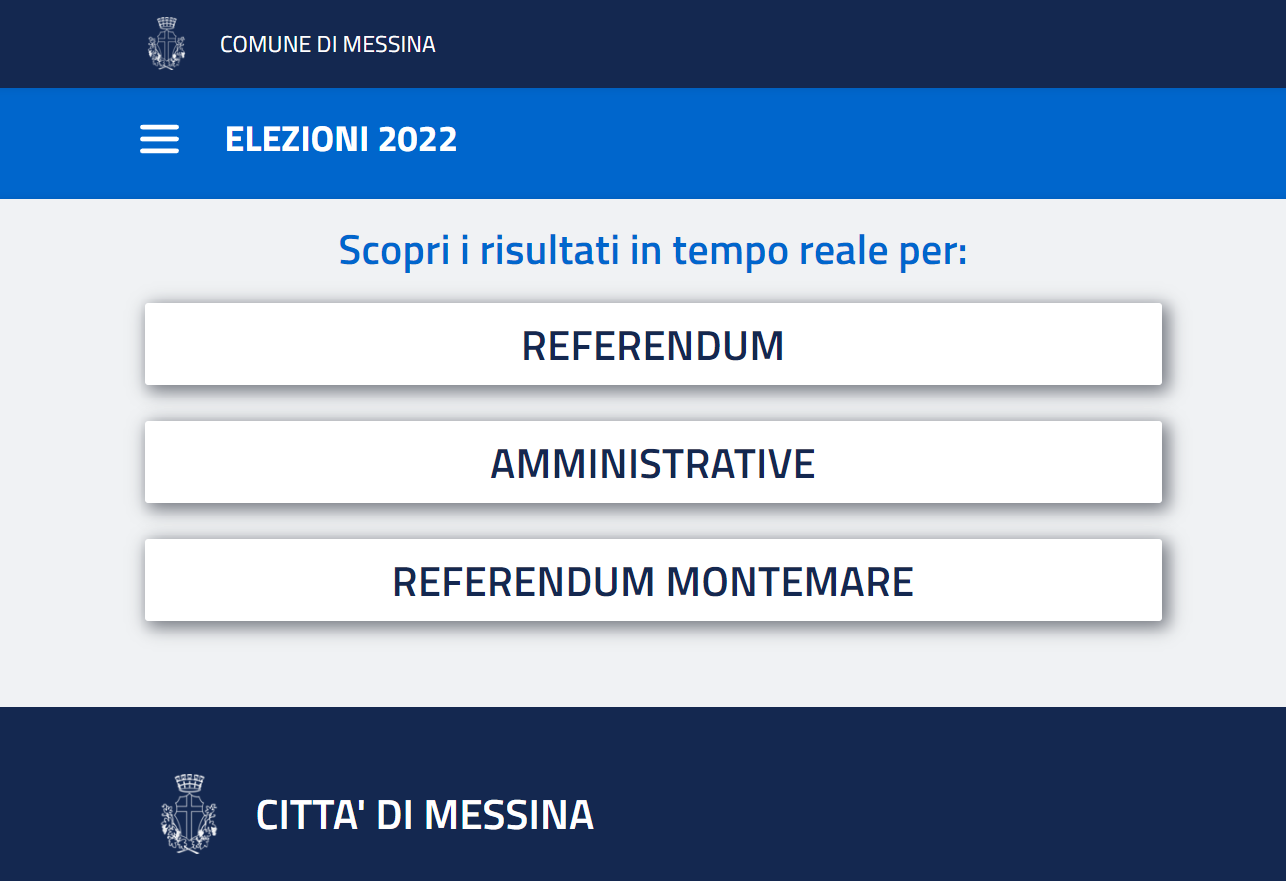Image resolution: width=1286 pixels, height=881 pixels.
Task: Click the COMUNE DI MESSINA header link
Action: pyautogui.click(x=327, y=43)
